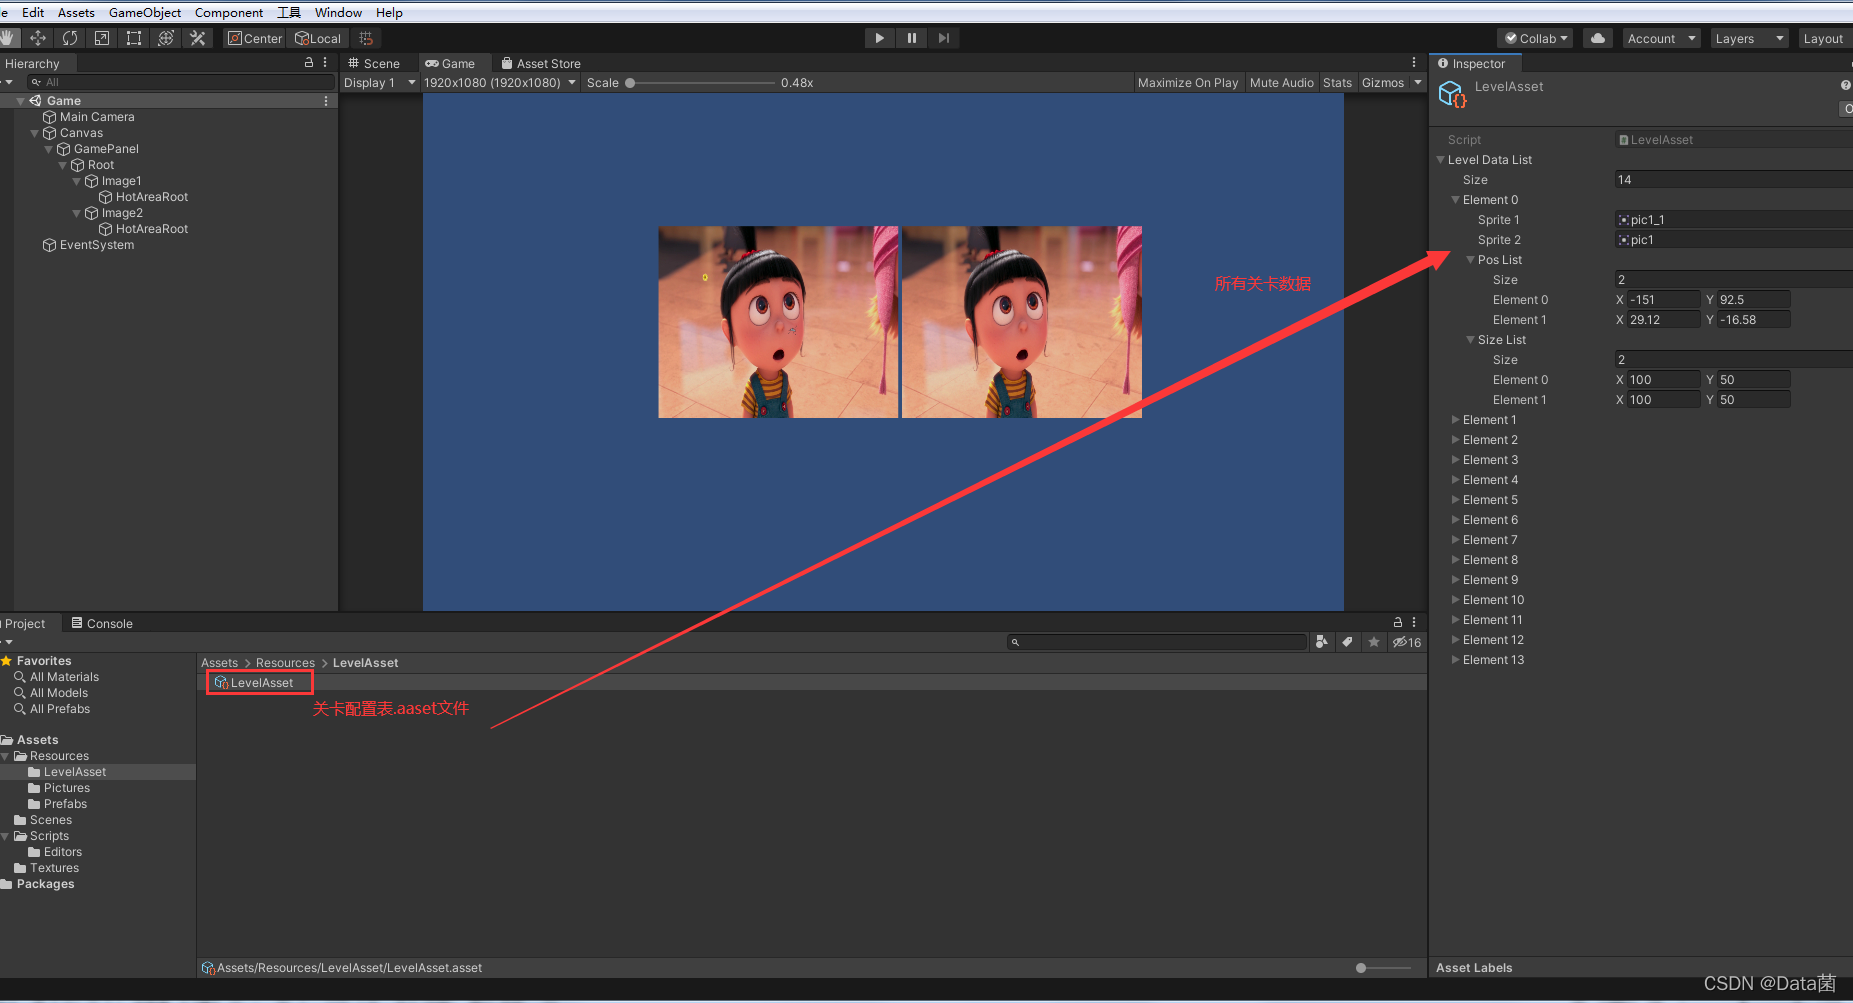Click Resources in the breadcrumb path
The image size is (1853, 1003).
pyautogui.click(x=285, y=663)
